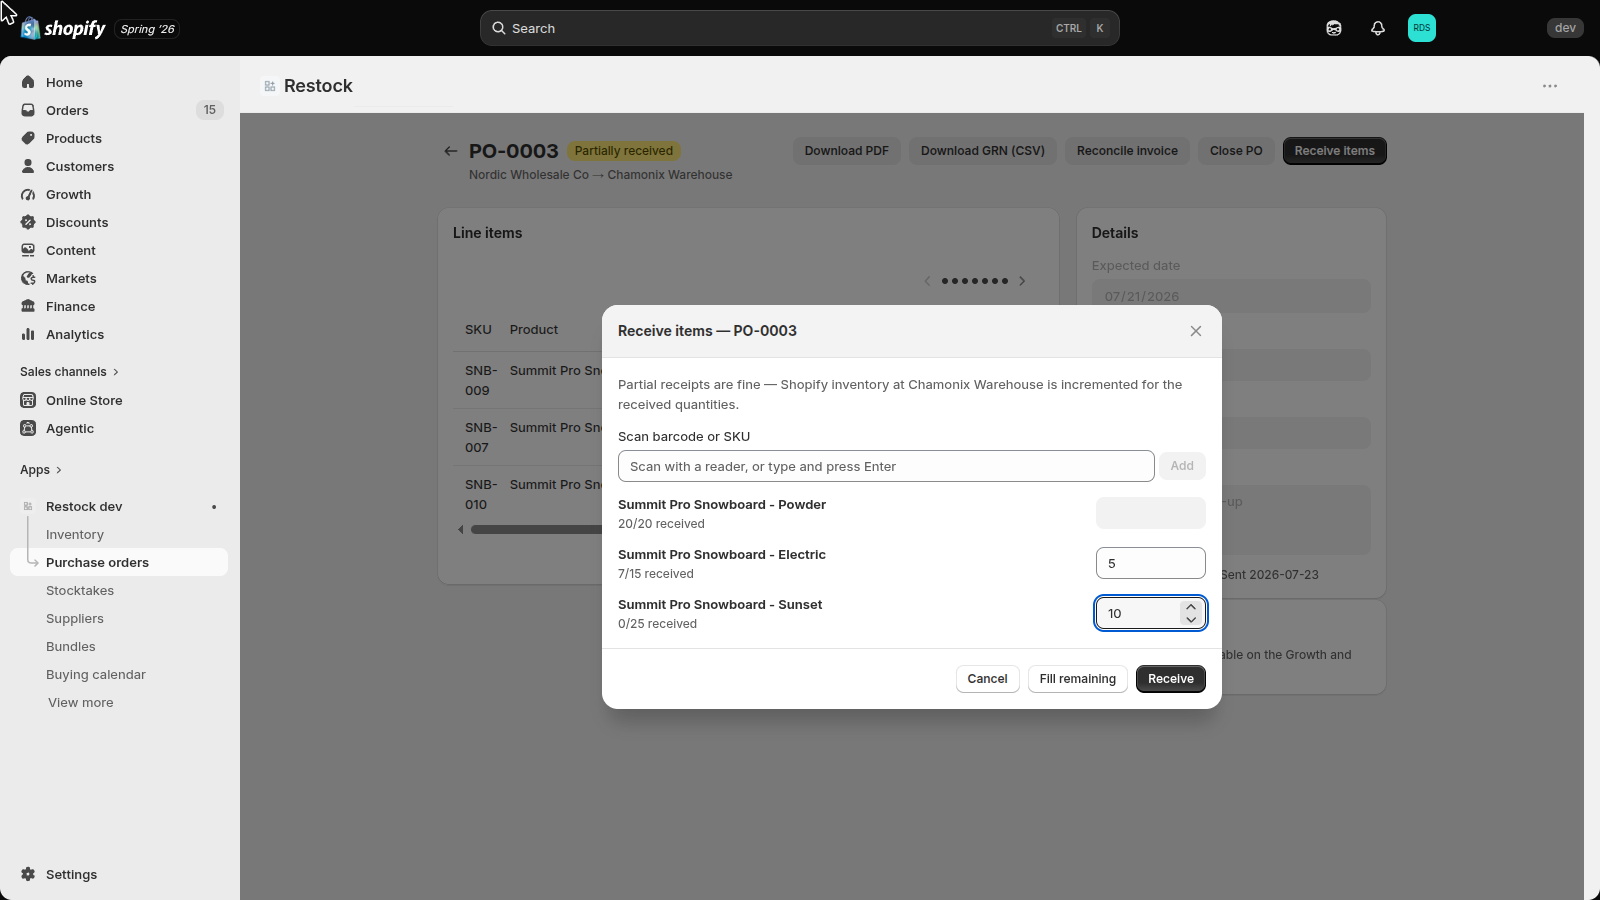Click Download PDF button
The width and height of the screenshot is (1600, 900).
point(847,151)
